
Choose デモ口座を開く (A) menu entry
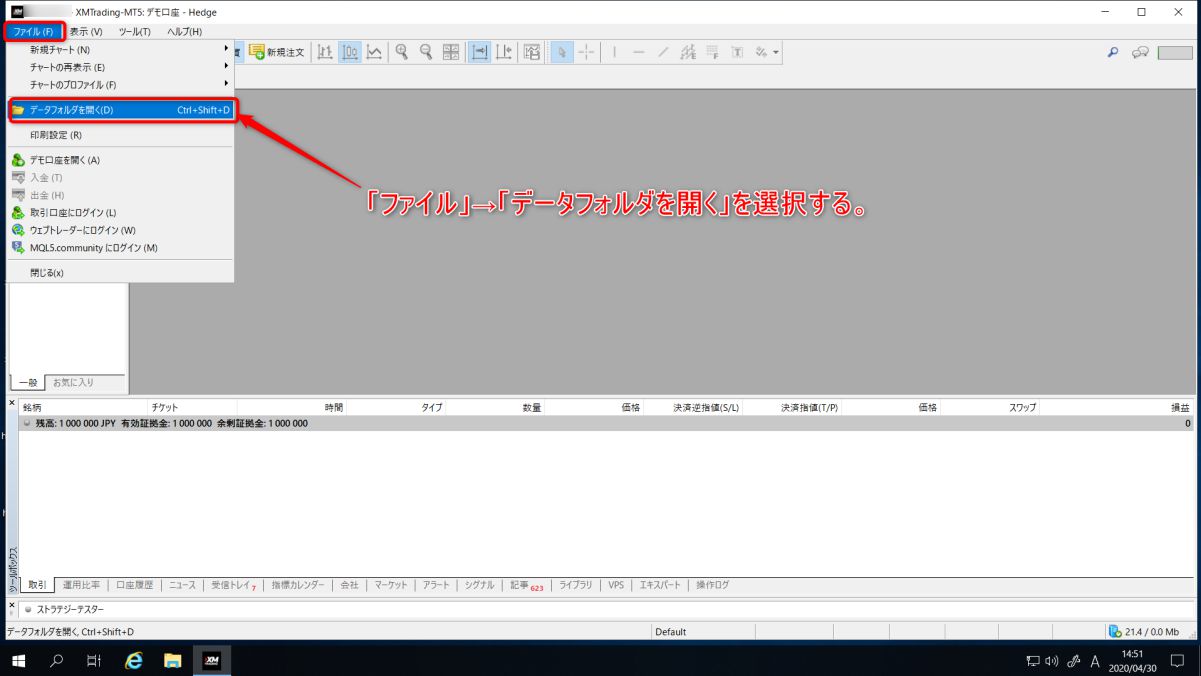coord(121,160)
